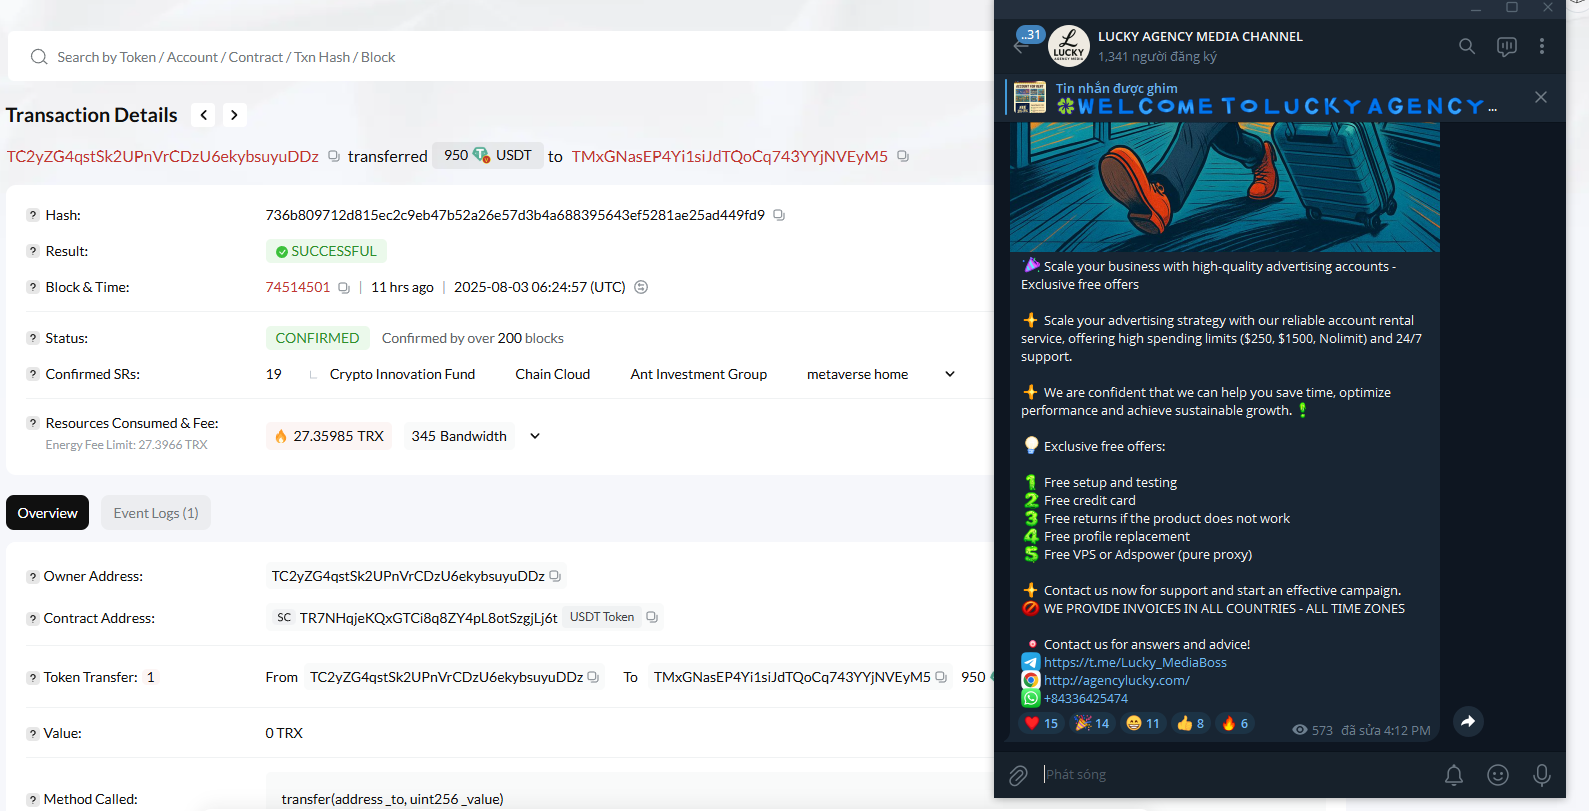Viewport: 1589px width, 811px height.
Task: Open the emoji picker in Telegram
Action: click(1498, 775)
